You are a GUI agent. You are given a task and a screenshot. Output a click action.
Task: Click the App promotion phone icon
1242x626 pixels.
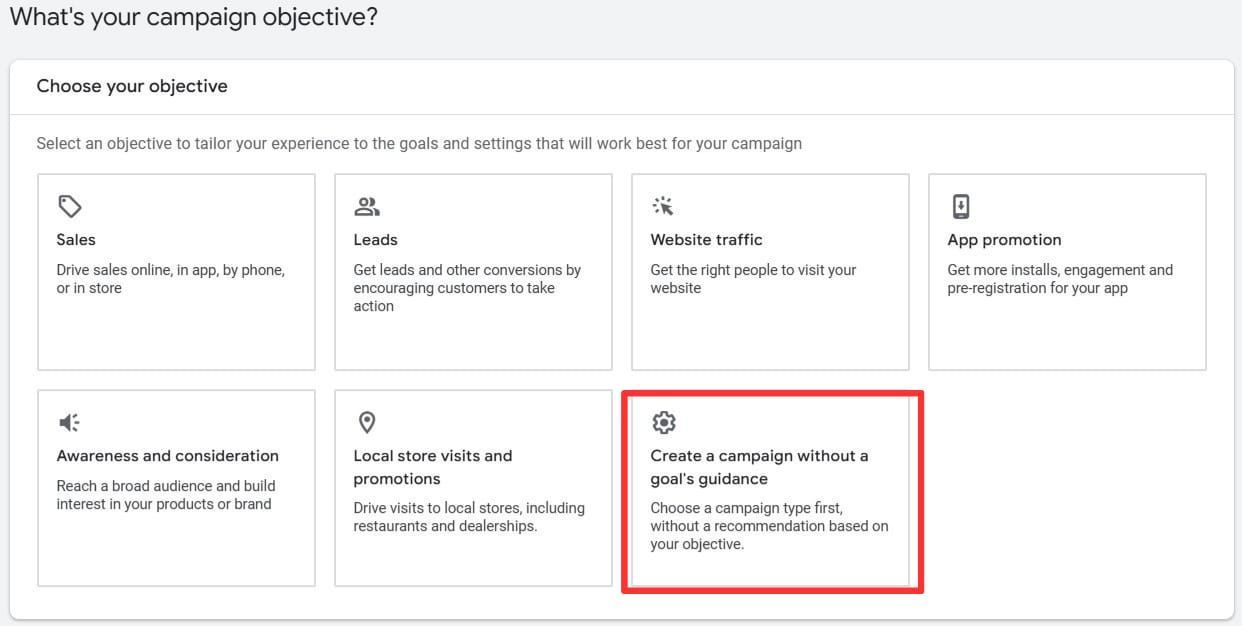(960, 206)
